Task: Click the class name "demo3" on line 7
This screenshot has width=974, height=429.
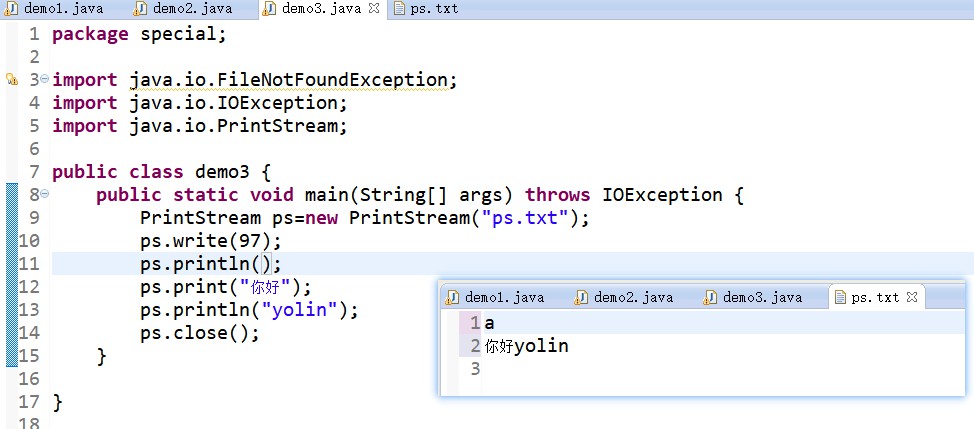Action: (x=222, y=172)
